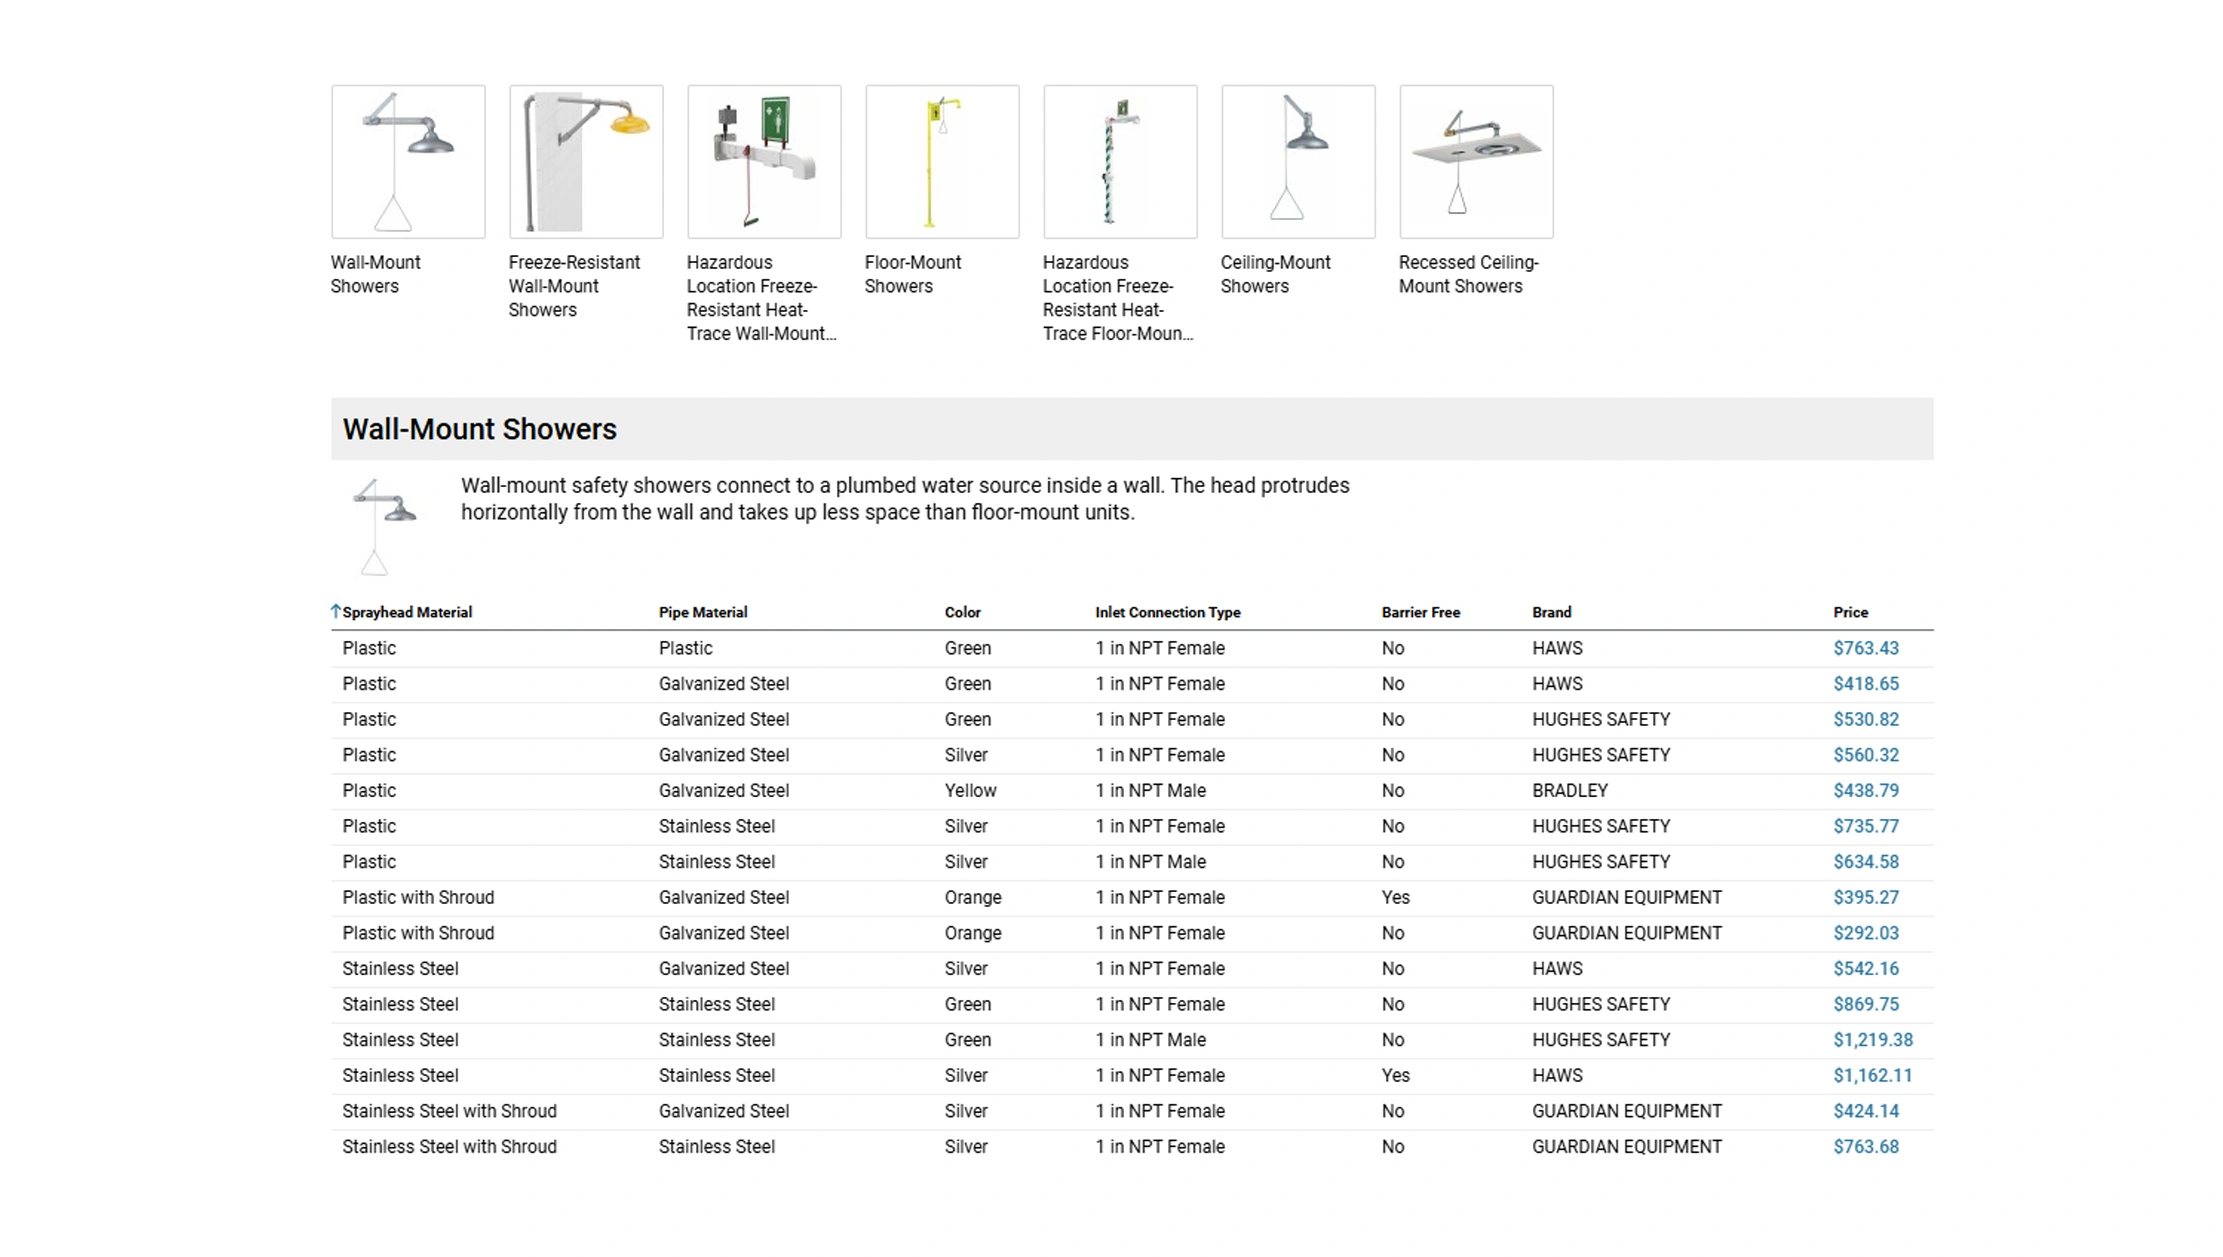Click Stainless Steel with Shroud in $763.68 row
The image size is (2223, 1257).
[x=450, y=1147]
